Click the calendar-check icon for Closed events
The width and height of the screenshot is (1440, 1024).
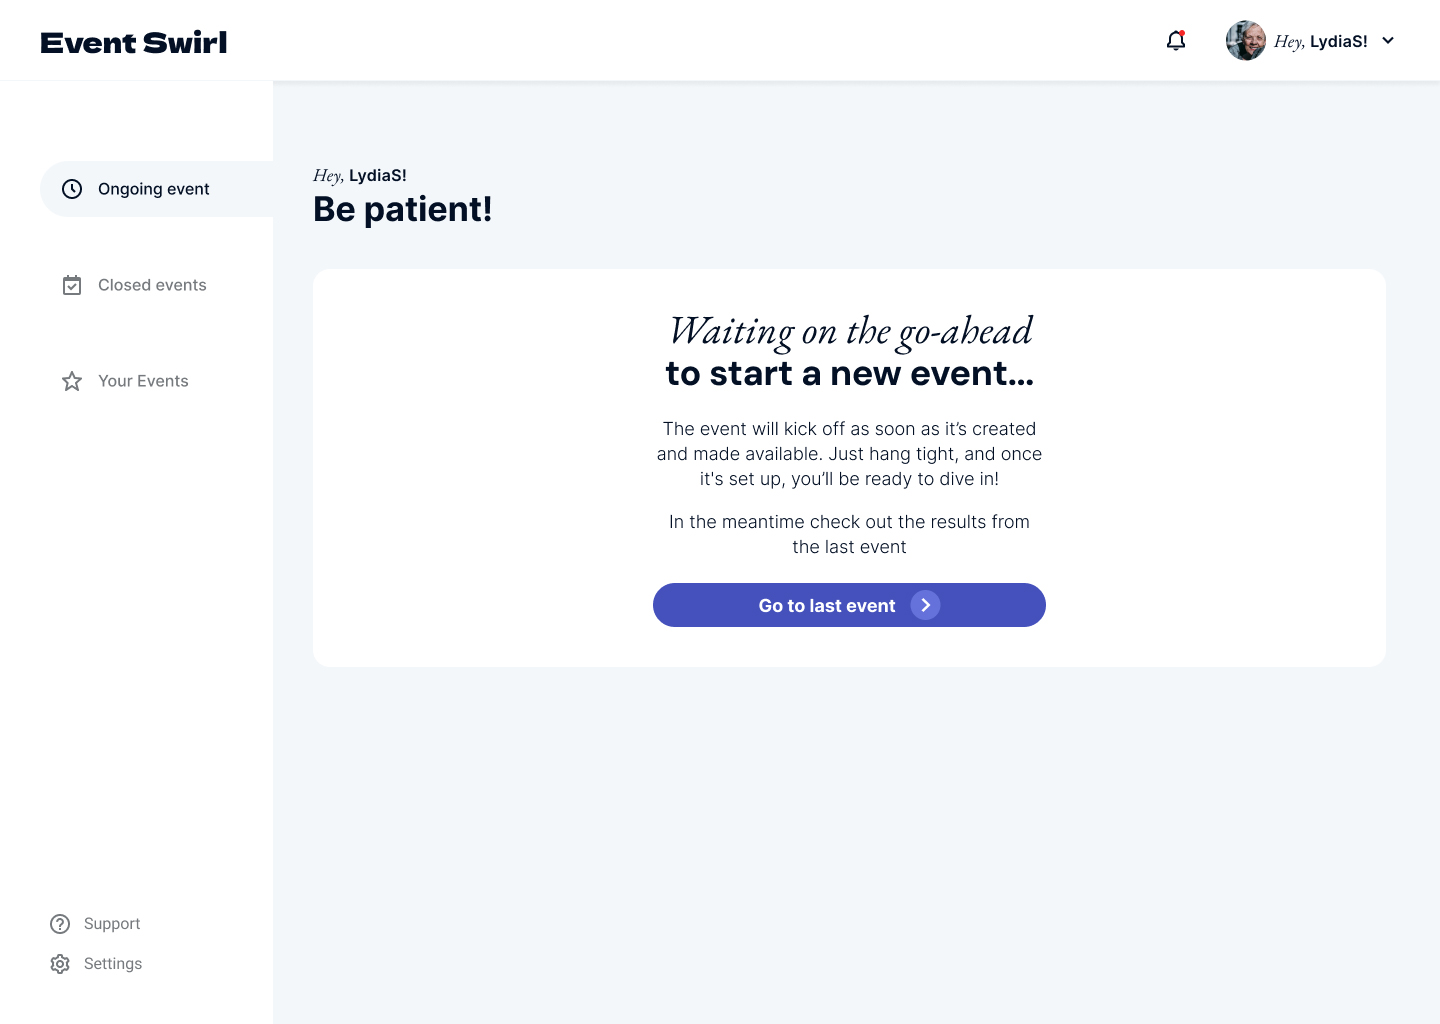tap(72, 285)
